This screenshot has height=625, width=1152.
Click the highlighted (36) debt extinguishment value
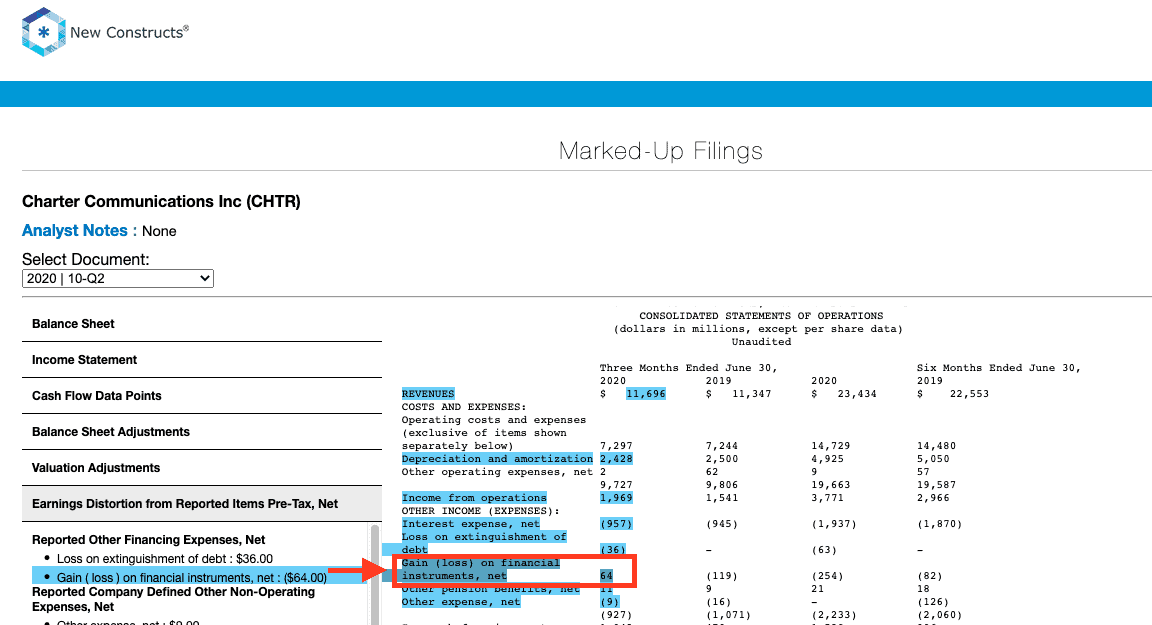[613, 550]
